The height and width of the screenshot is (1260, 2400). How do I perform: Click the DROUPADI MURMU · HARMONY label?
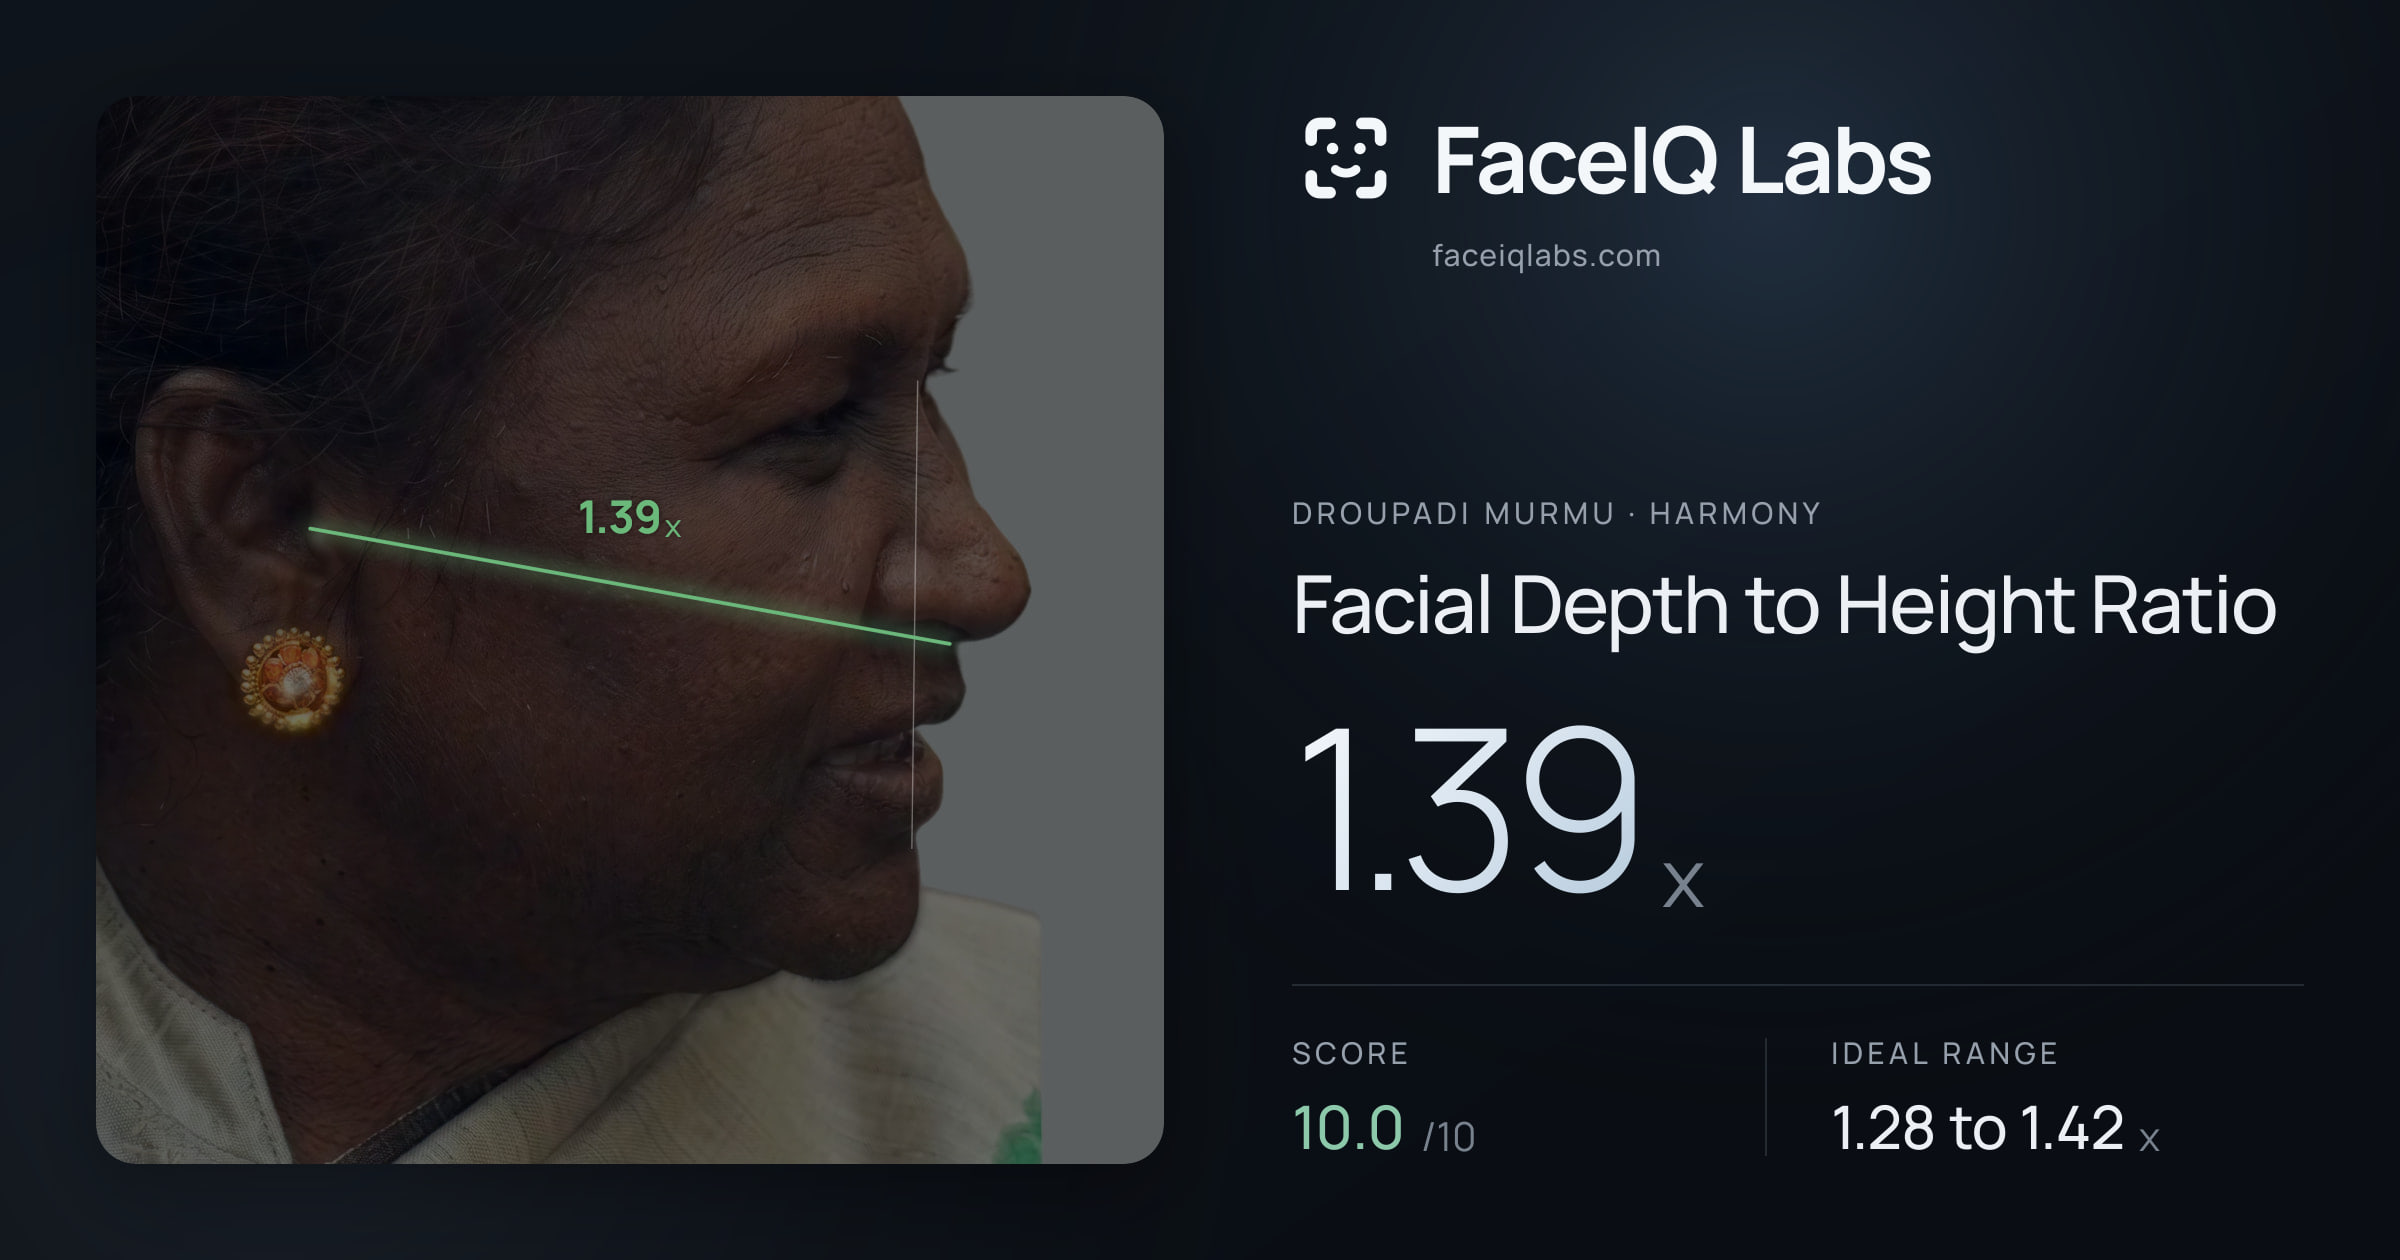(x=1556, y=514)
